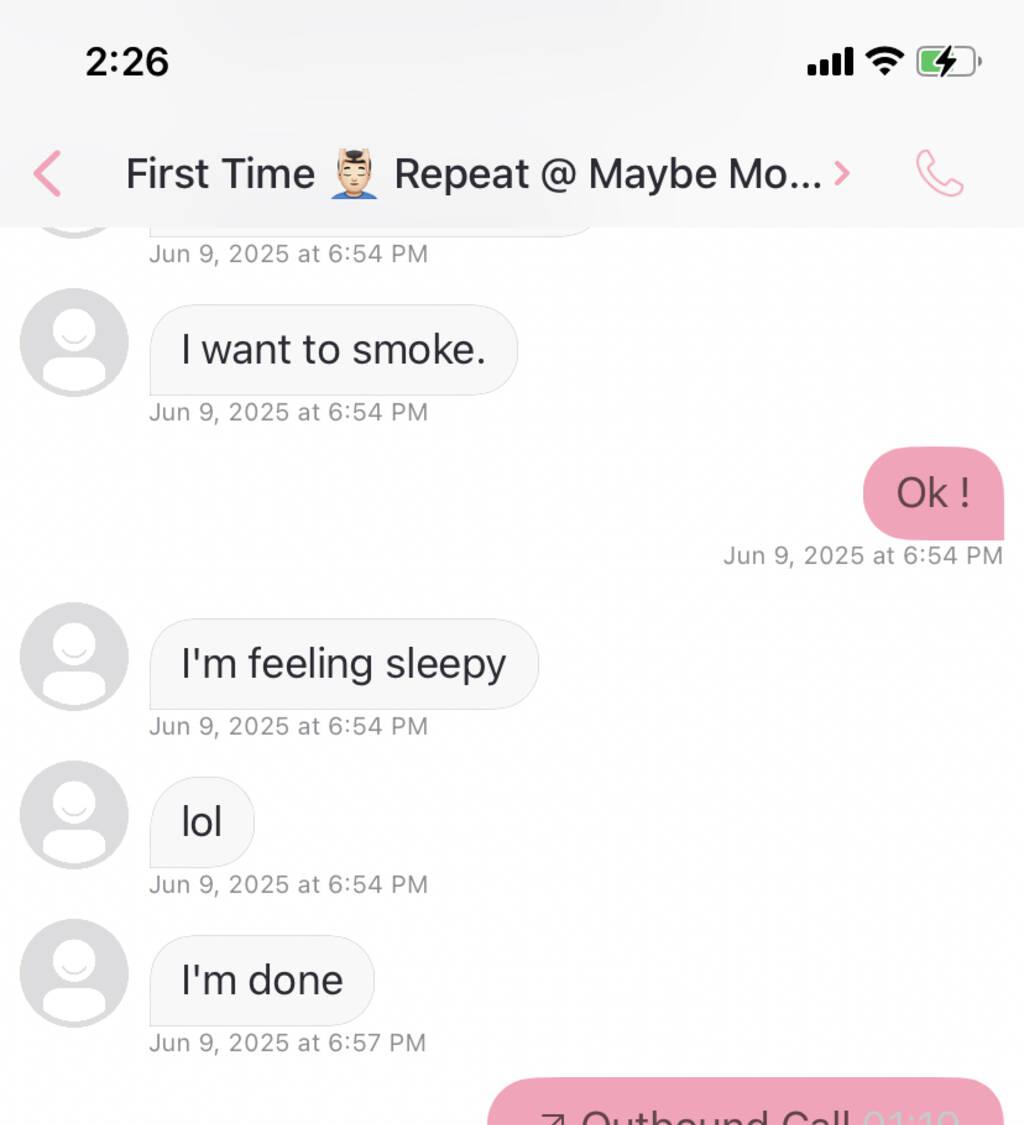Tap the Wi-Fi status icon
This screenshot has width=1024, height=1125.
click(884, 61)
